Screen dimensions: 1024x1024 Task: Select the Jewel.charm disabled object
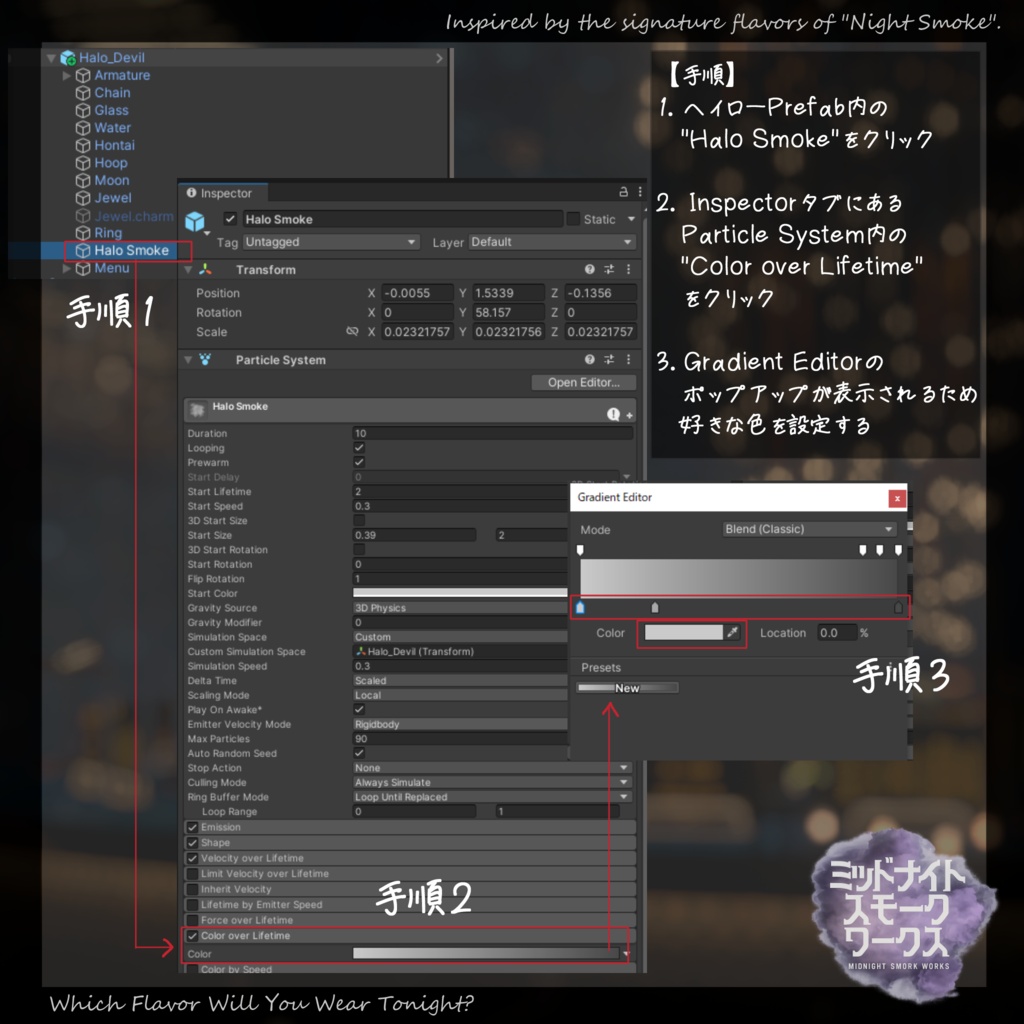click(133, 216)
